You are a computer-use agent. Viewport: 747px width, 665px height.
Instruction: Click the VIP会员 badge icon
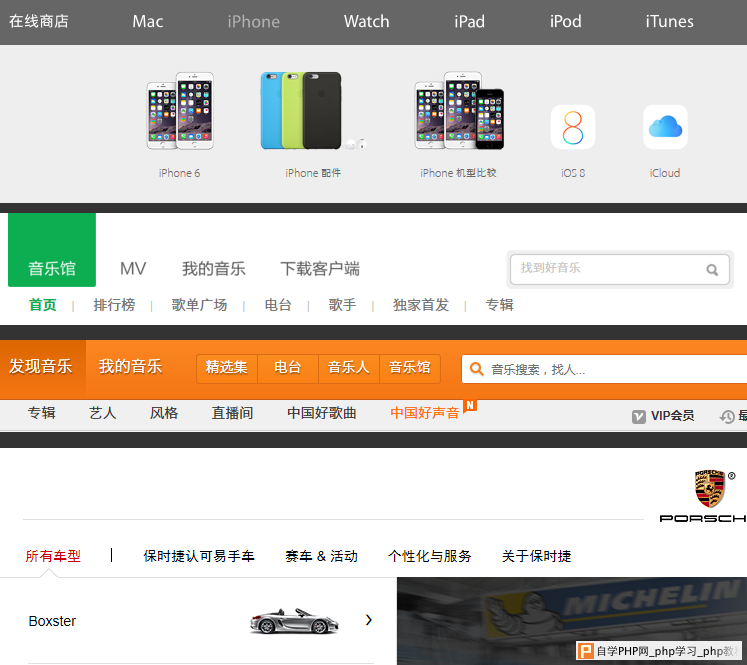(638, 416)
